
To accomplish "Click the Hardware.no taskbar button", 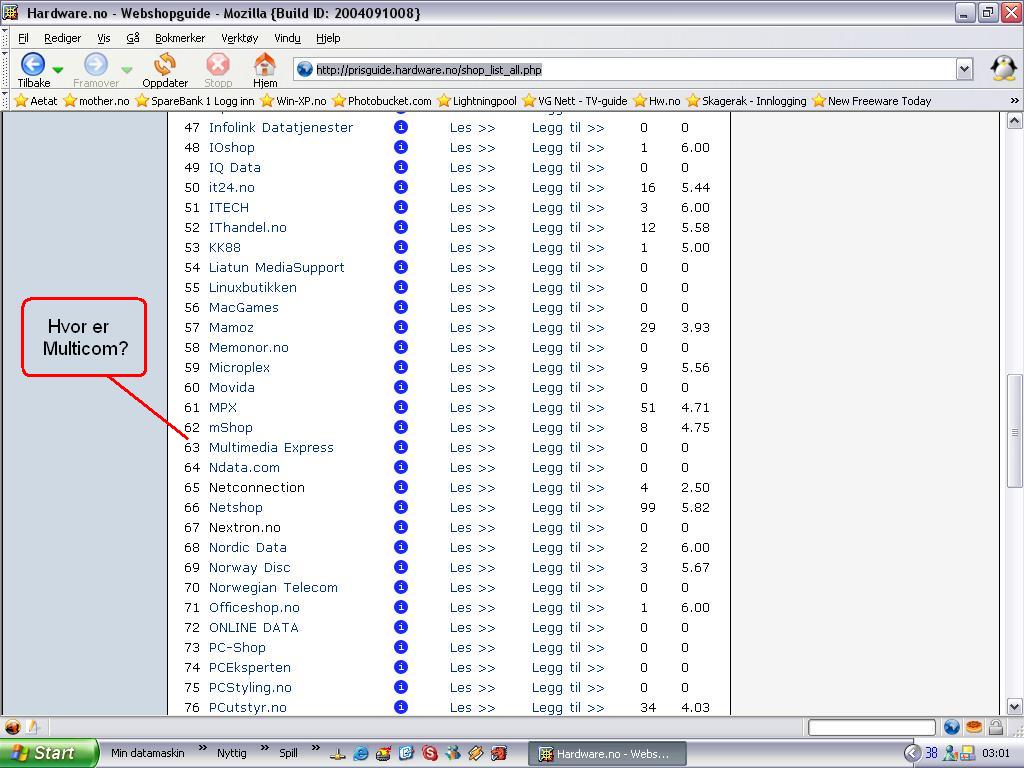I will tap(607, 754).
